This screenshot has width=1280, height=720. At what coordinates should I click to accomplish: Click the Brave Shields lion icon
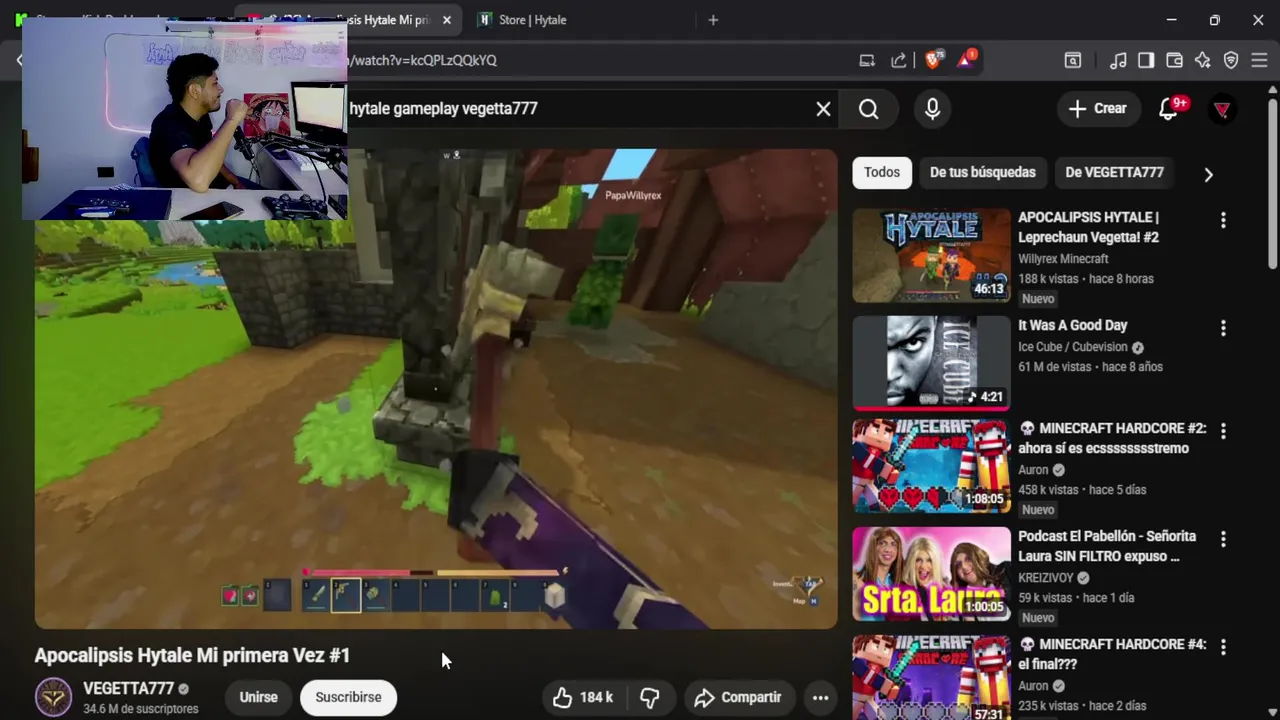click(933, 60)
